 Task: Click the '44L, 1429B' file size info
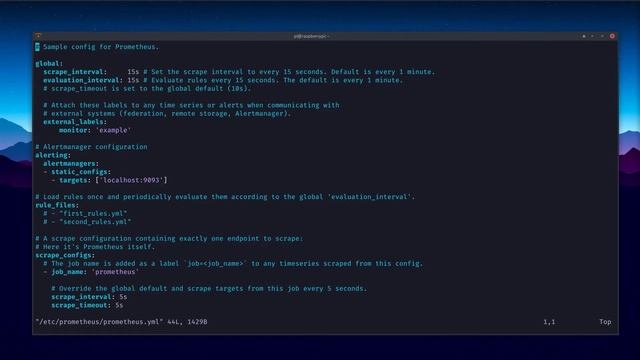pyautogui.click(x=187, y=322)
